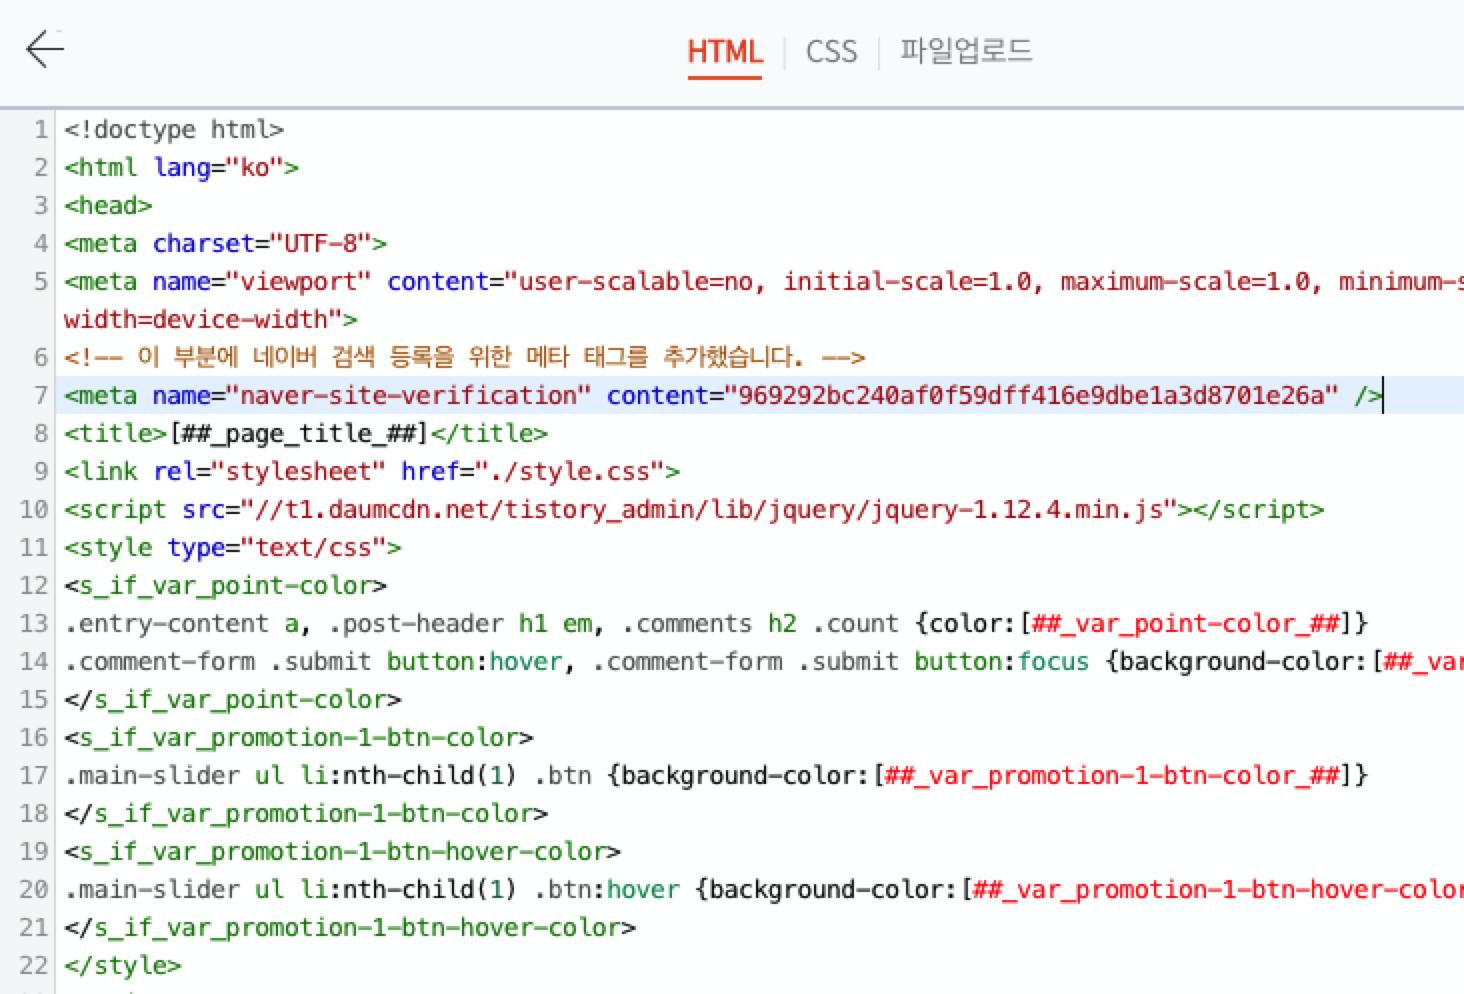
Task: Click the link rel stylesheet line
Action: pyautogui.click(x=372, y=471)
